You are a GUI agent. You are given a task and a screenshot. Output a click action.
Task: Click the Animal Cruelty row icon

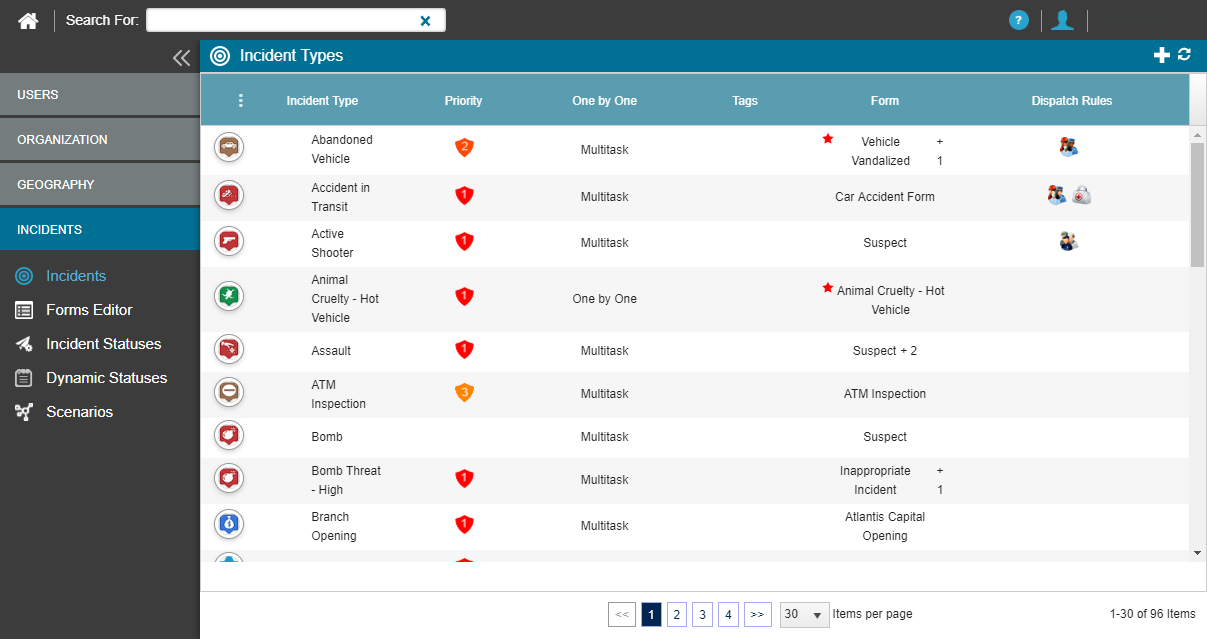pyautogui.click(x=229, y=297)
